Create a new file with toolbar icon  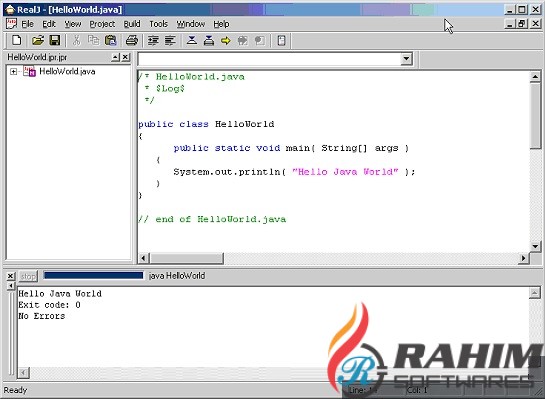tap(16, 40)
